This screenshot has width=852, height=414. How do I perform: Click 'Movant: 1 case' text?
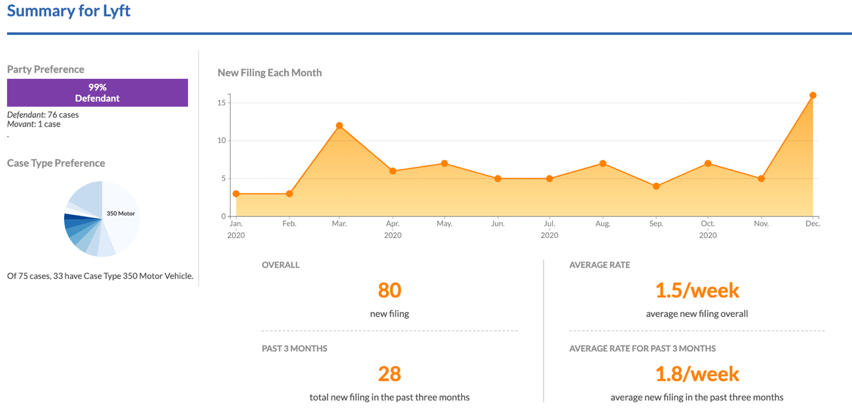[34, 124]
